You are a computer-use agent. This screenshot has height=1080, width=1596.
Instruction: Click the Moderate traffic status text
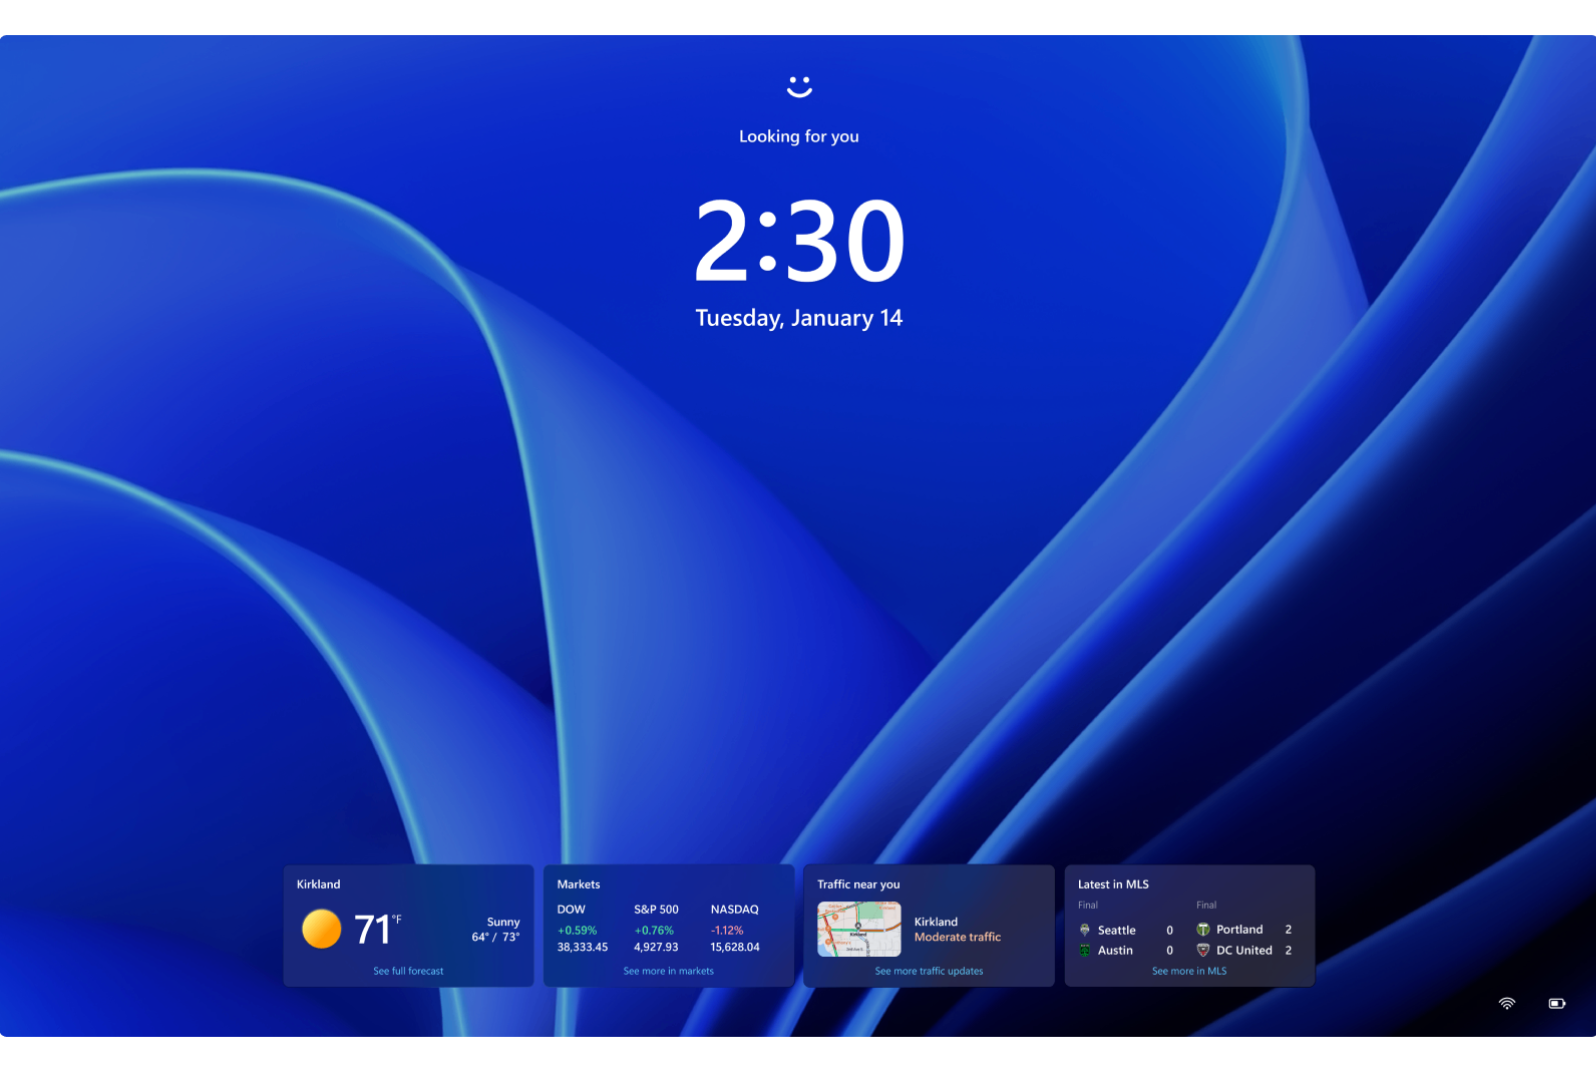point(957,937)
